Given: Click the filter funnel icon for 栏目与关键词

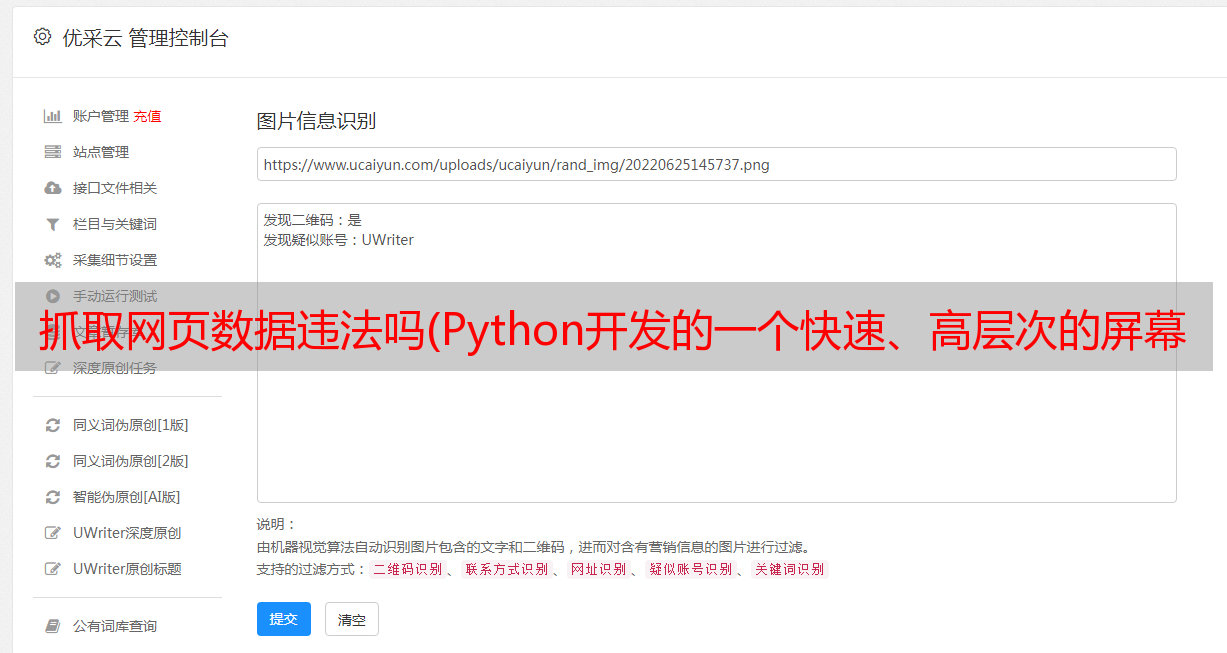Looking at the screenshot, I should pos(53,224).
